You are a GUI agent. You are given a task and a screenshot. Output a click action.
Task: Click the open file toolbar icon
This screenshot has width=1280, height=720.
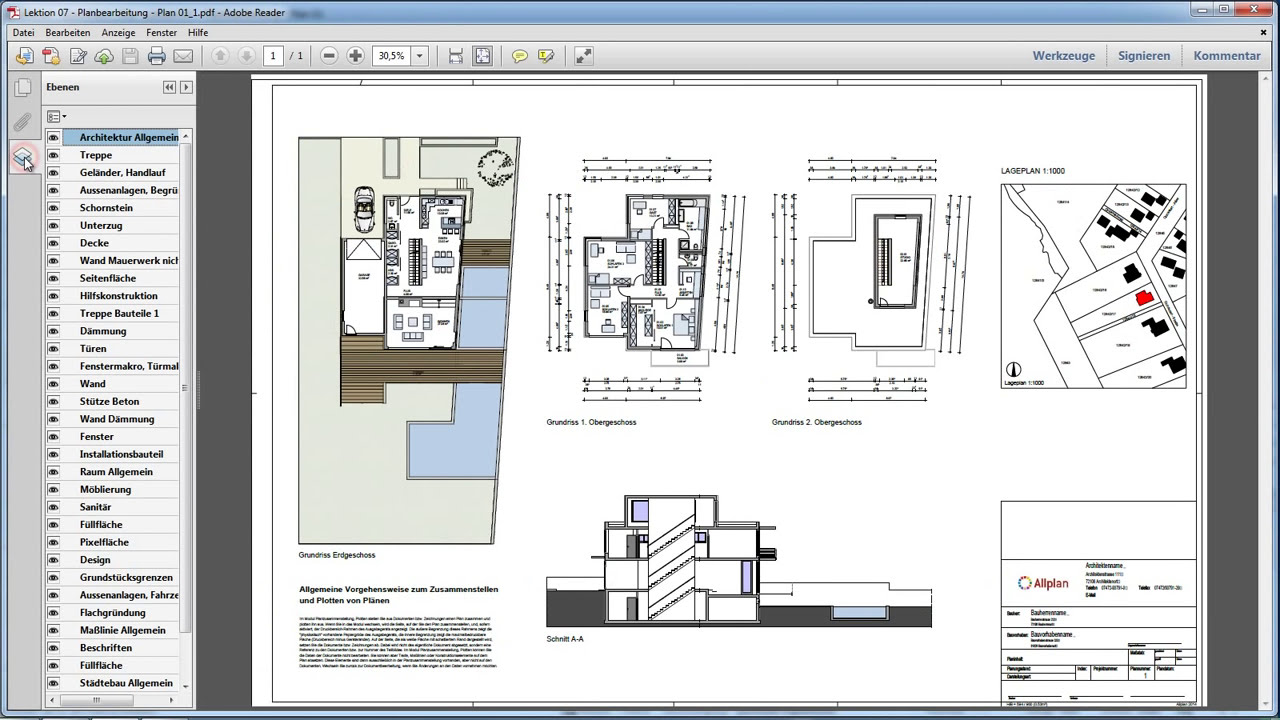[x=24, y=56]
